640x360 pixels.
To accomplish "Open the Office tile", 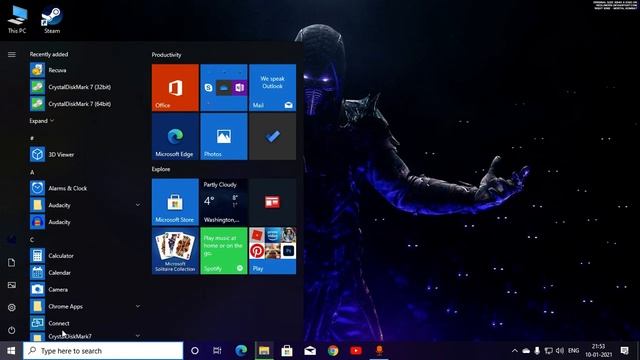I will 175,87.
